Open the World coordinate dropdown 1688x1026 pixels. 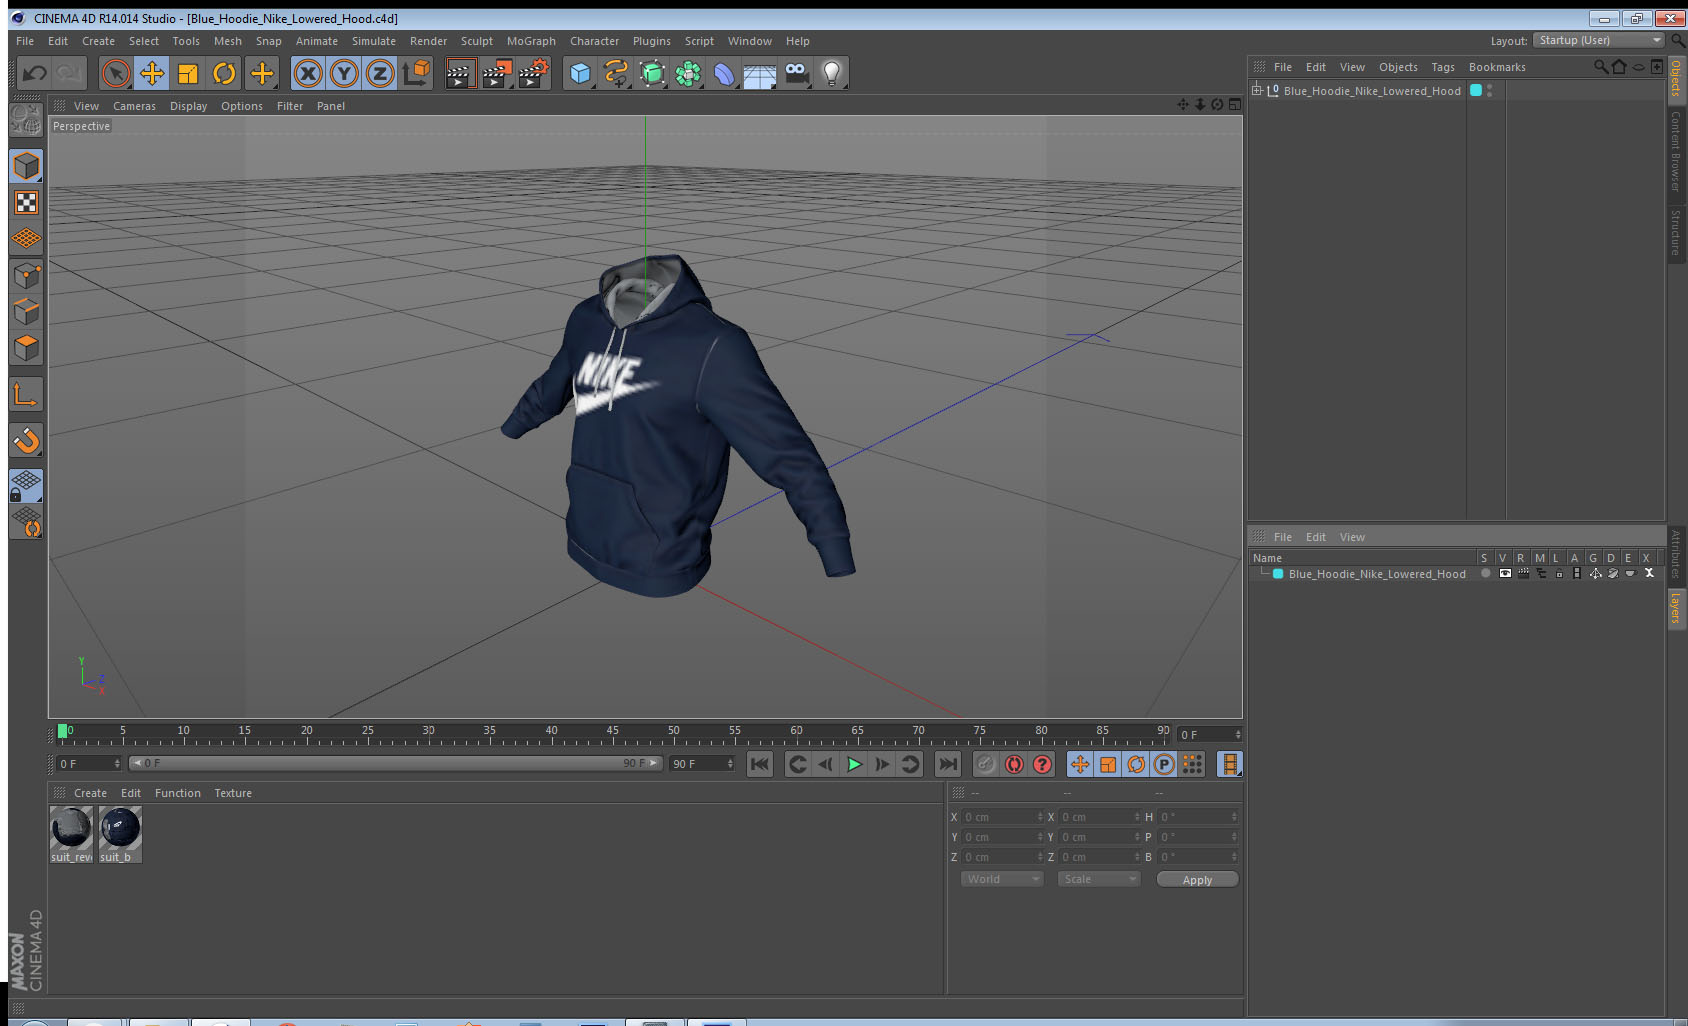(1002, 879)
